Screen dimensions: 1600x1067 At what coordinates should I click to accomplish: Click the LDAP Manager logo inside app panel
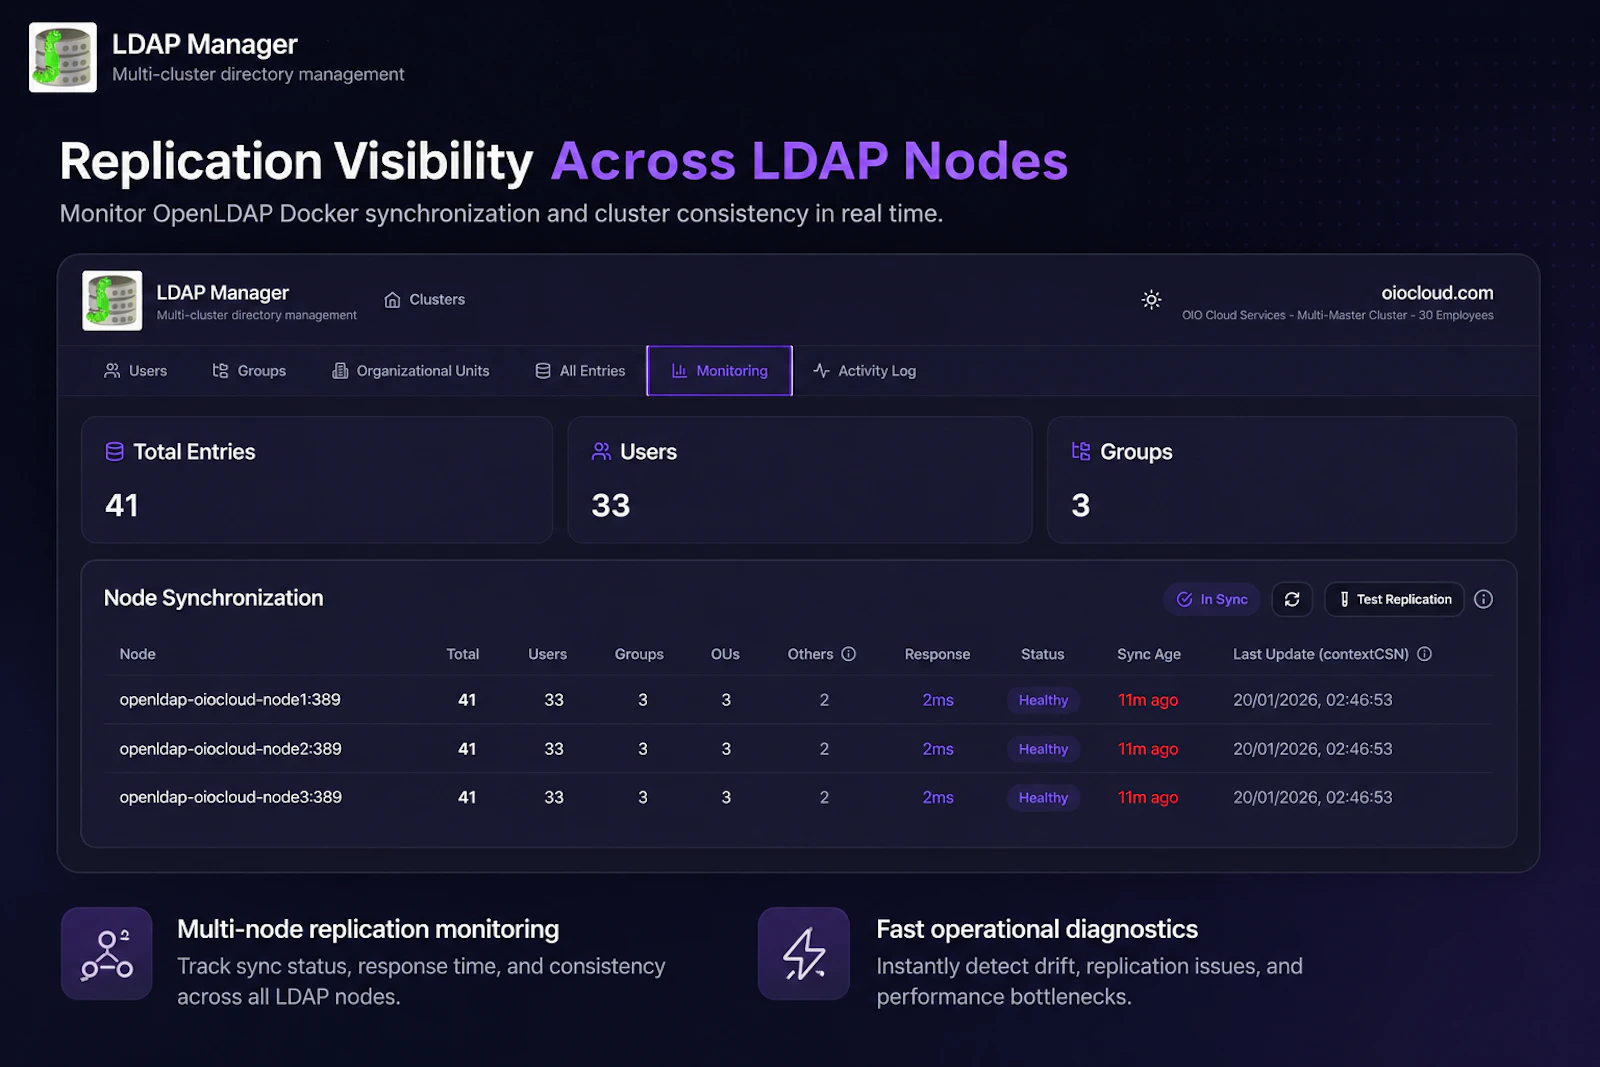(112, 301)
